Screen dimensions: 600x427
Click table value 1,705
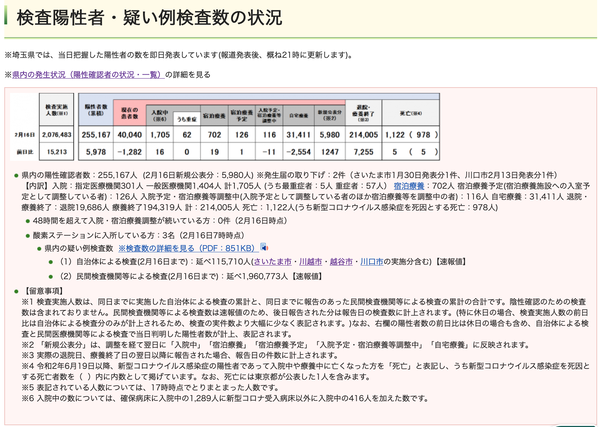(x=160, y=135)
